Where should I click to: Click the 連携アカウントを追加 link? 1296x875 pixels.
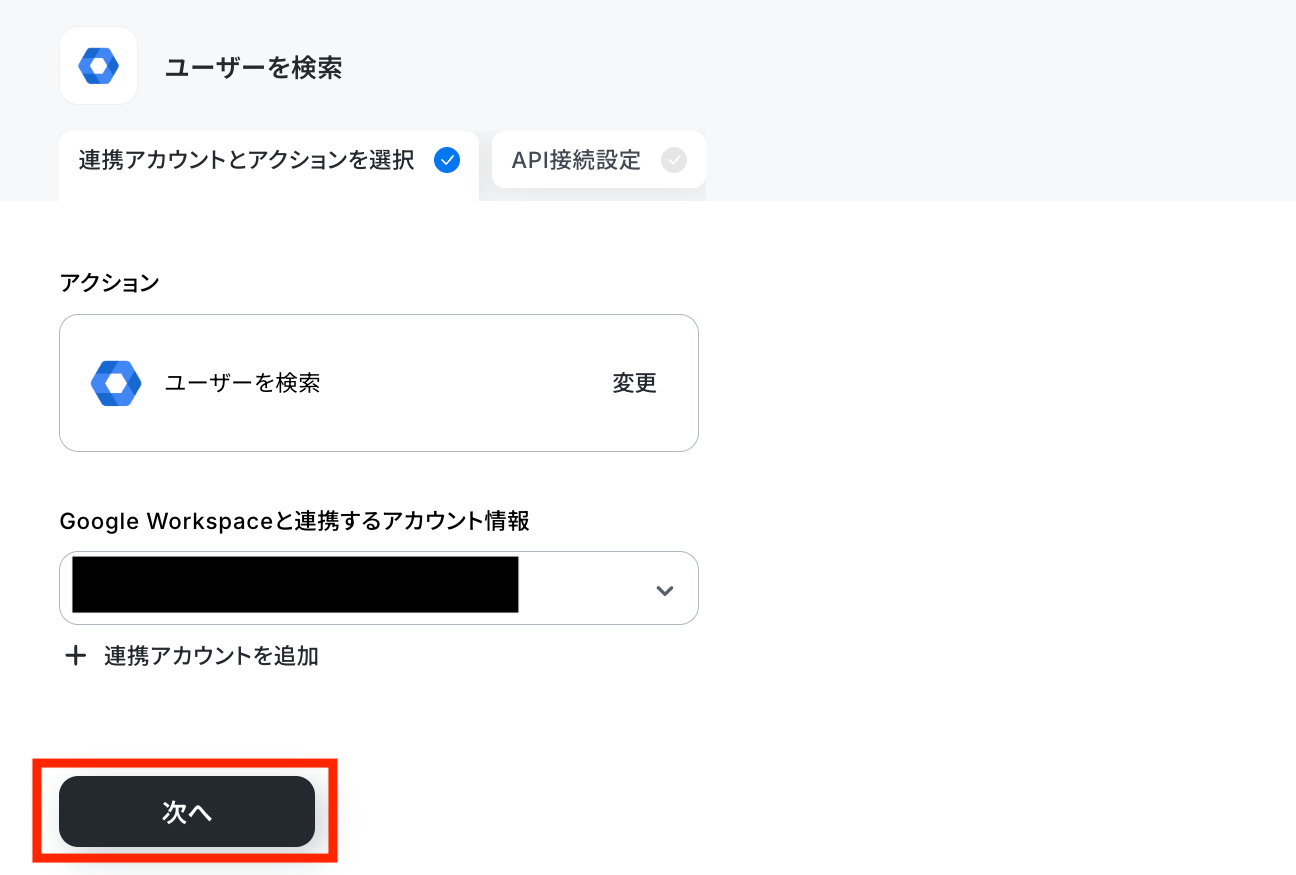click(211, 656)
